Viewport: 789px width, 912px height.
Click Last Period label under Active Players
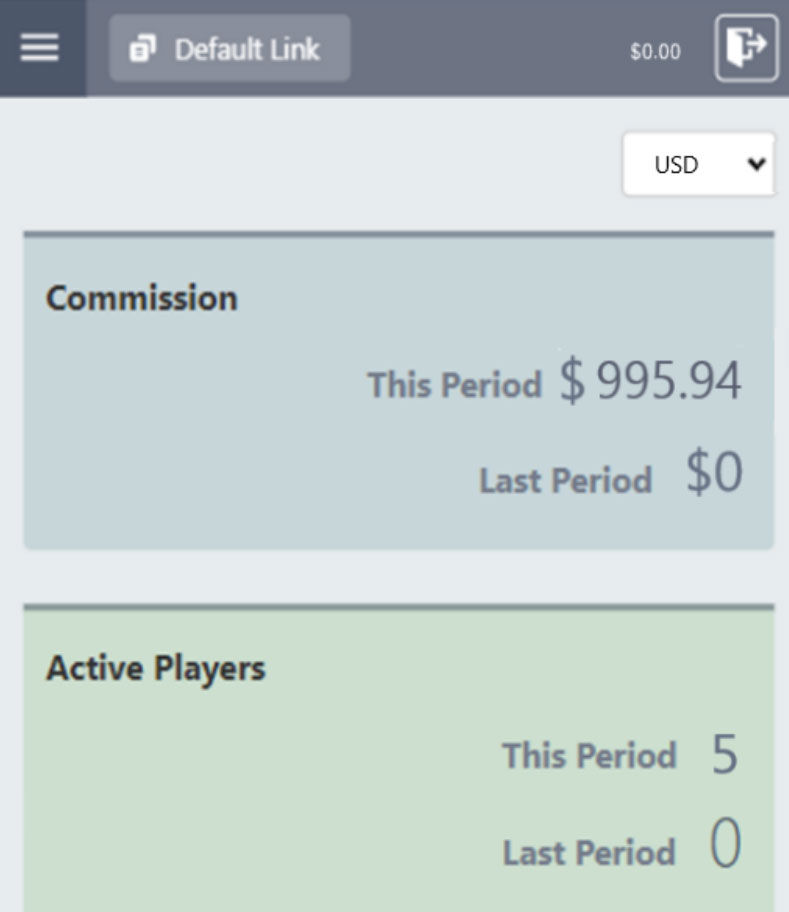tap(589, 853)
